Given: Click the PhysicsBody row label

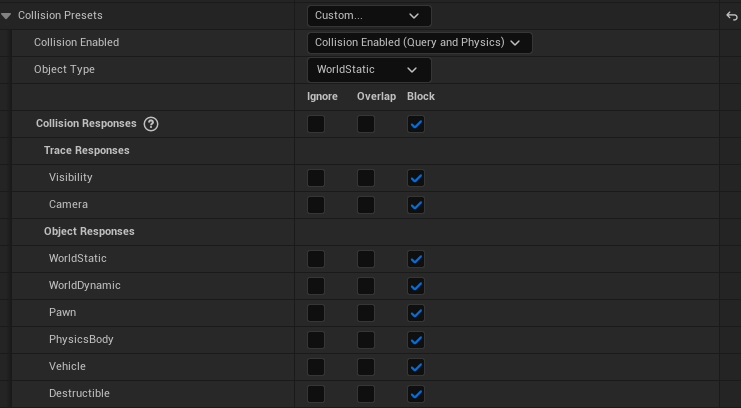Looking at the screenshot, I should click(81, 339).
